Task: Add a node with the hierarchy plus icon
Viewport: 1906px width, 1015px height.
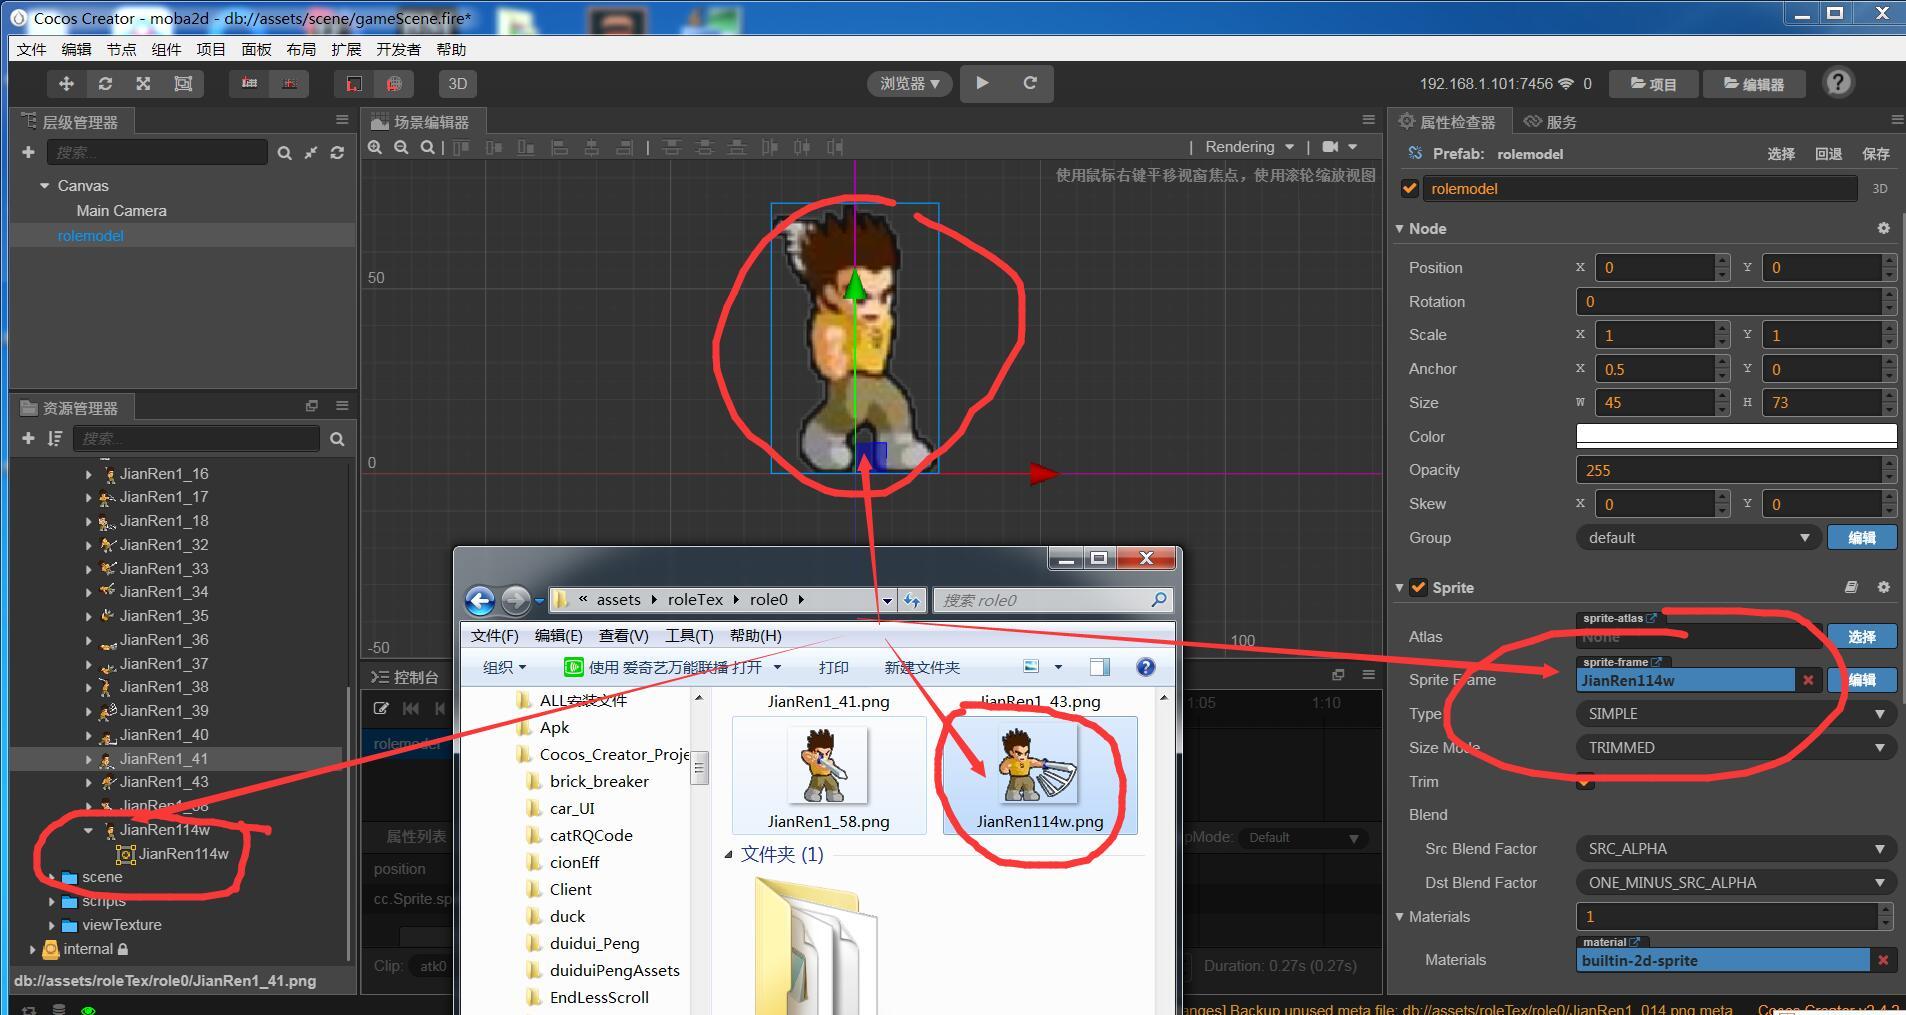Action: coord(28,152)
